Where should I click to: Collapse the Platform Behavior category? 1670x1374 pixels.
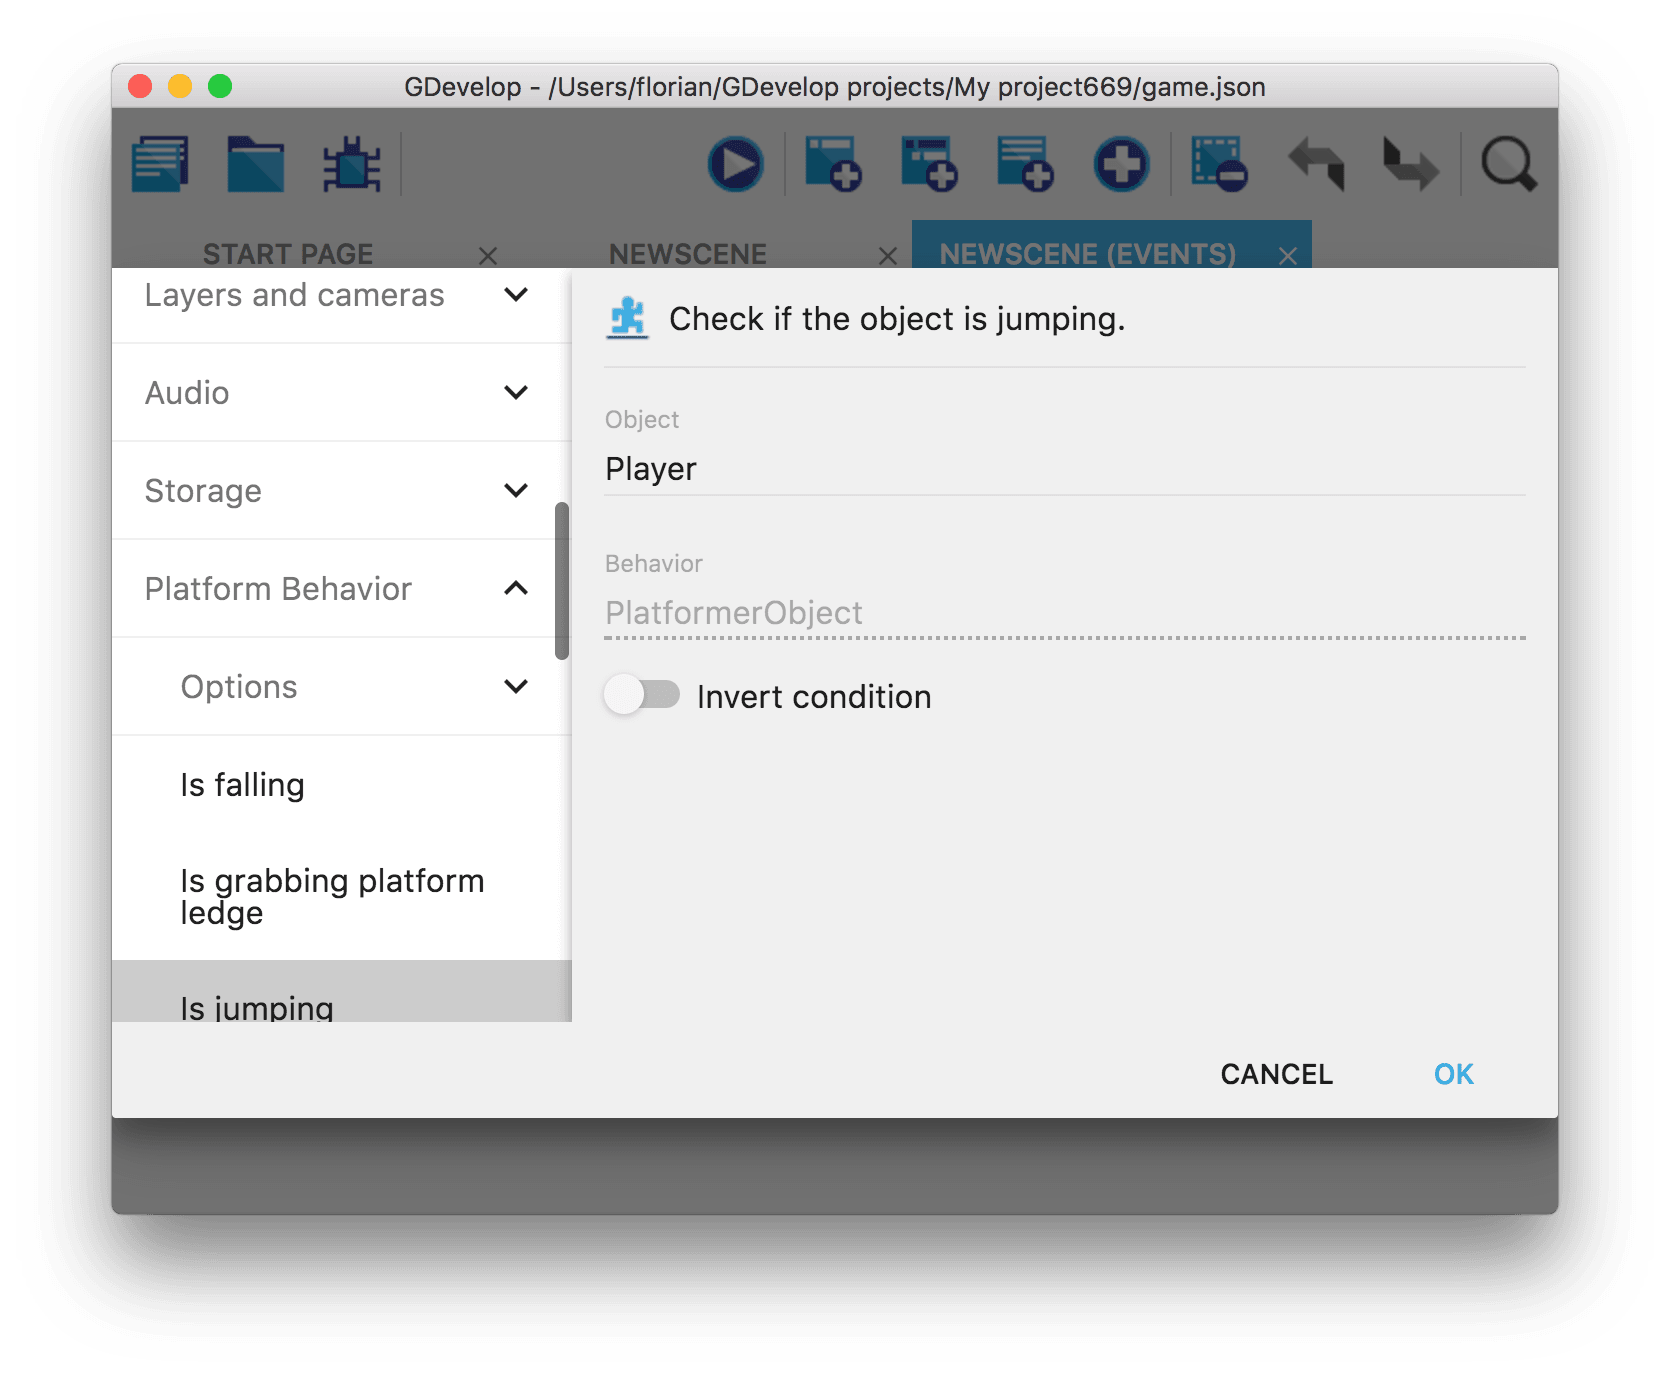click(x=341, y=589)
